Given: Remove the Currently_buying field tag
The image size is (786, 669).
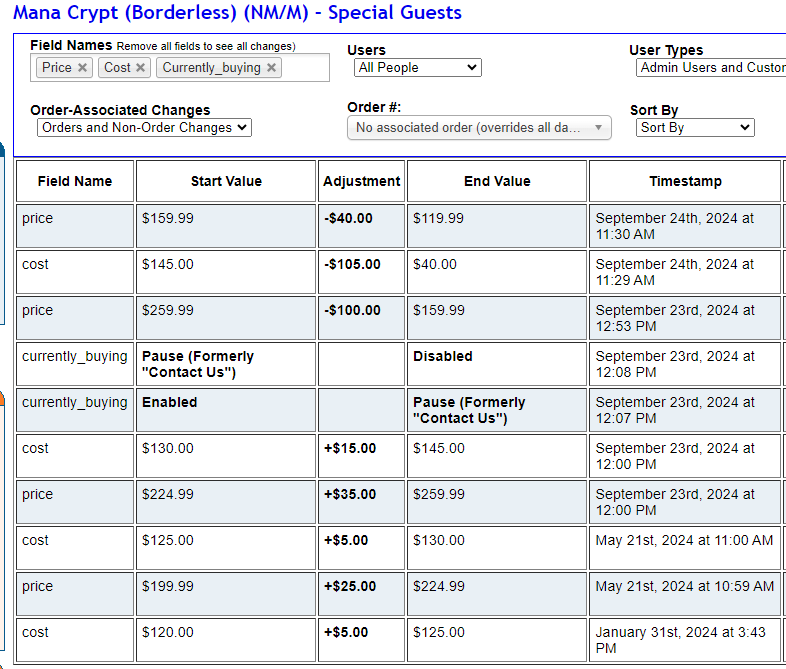Looking at the screenshot, I should (x=271, y=68).
